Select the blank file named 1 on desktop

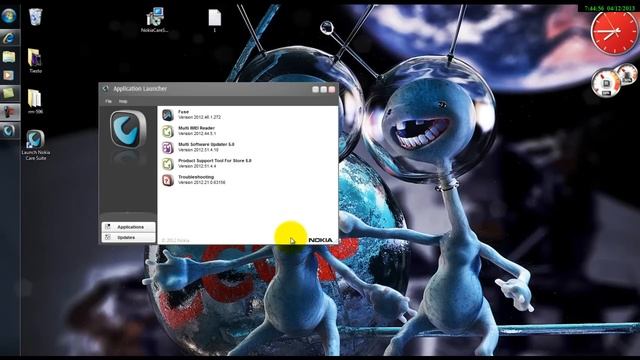(x=214, y=20)
